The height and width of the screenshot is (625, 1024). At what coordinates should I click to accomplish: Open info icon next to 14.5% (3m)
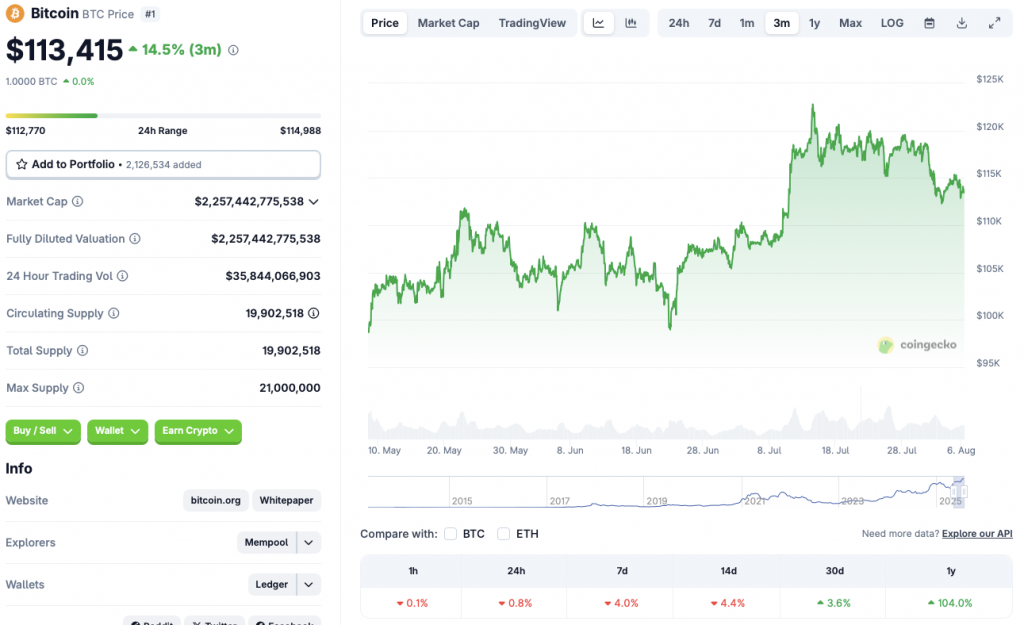(233, 50)
